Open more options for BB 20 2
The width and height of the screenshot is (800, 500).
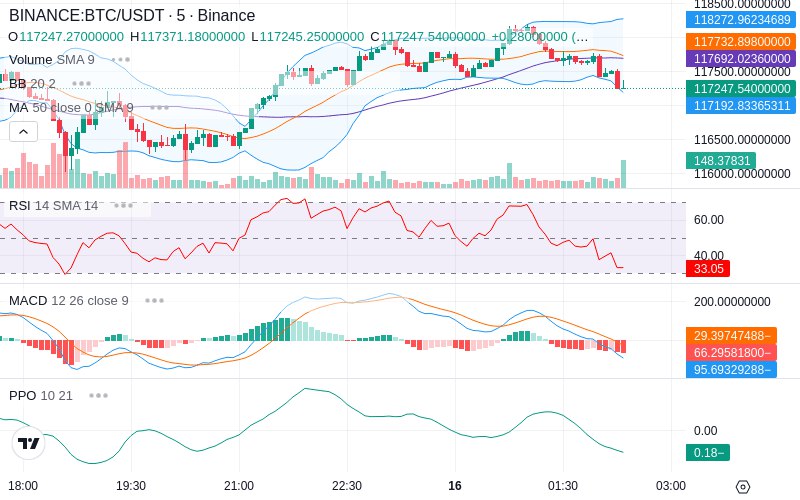[x=82, y=84]
